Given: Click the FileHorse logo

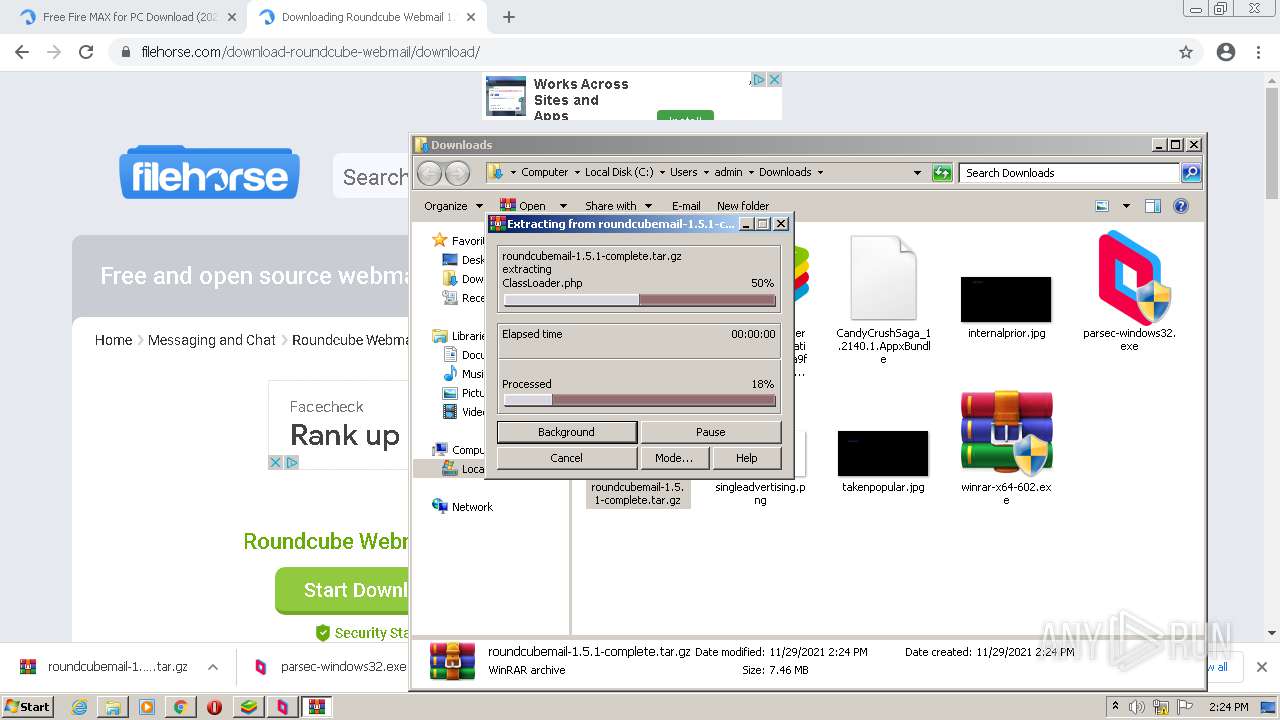Looking at the screenshot, I should coord(210,173).
